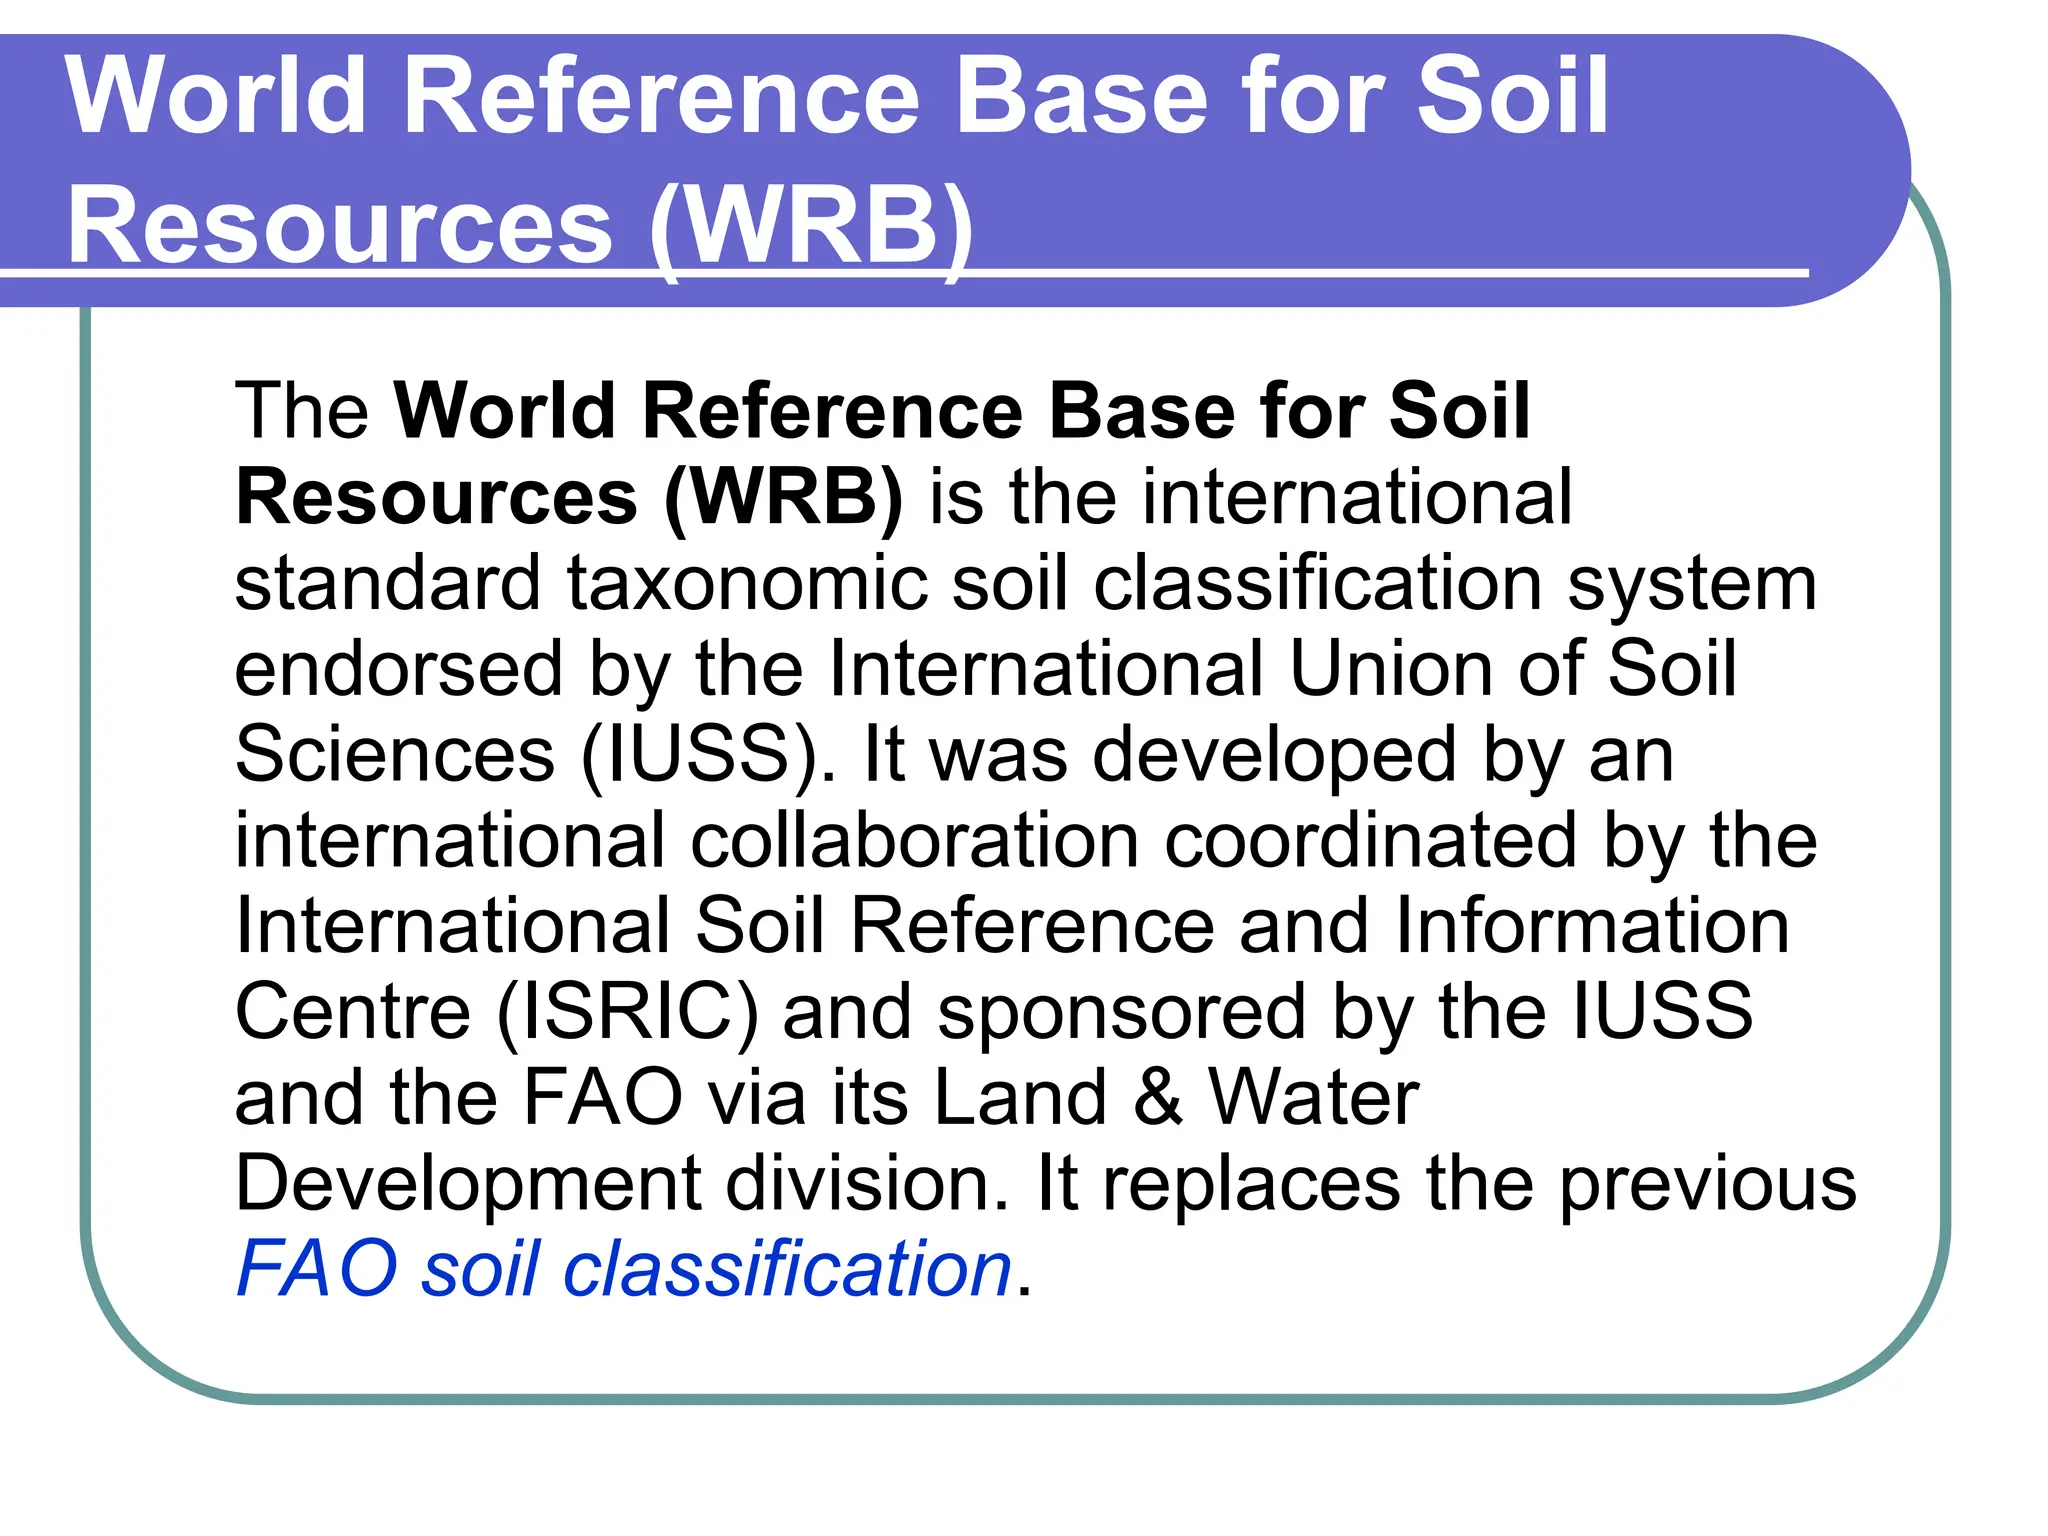Click the phrase 'standard taxonomic soil classification system'

coord(1025,584)
